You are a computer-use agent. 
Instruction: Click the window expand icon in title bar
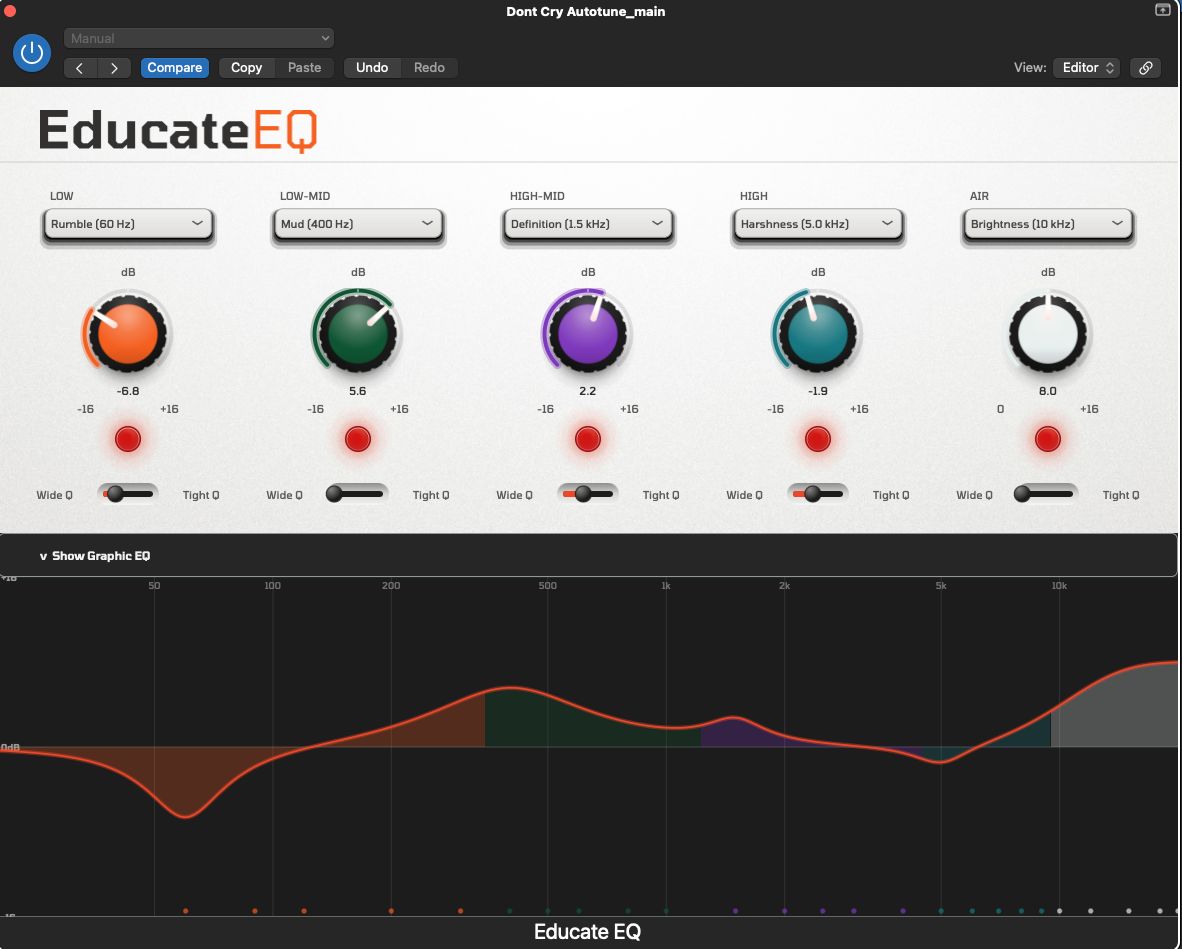(x=1162, y=10)
